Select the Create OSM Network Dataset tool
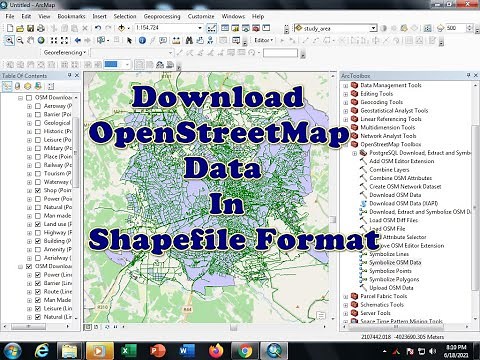Screen dimensions: 480x360 point(405,187)
